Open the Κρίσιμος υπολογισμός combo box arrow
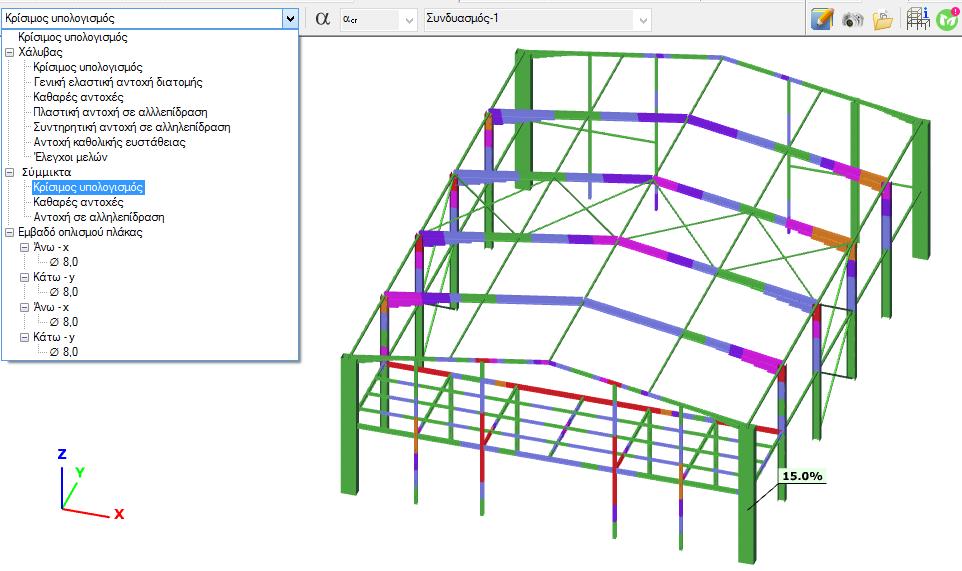 290,18
